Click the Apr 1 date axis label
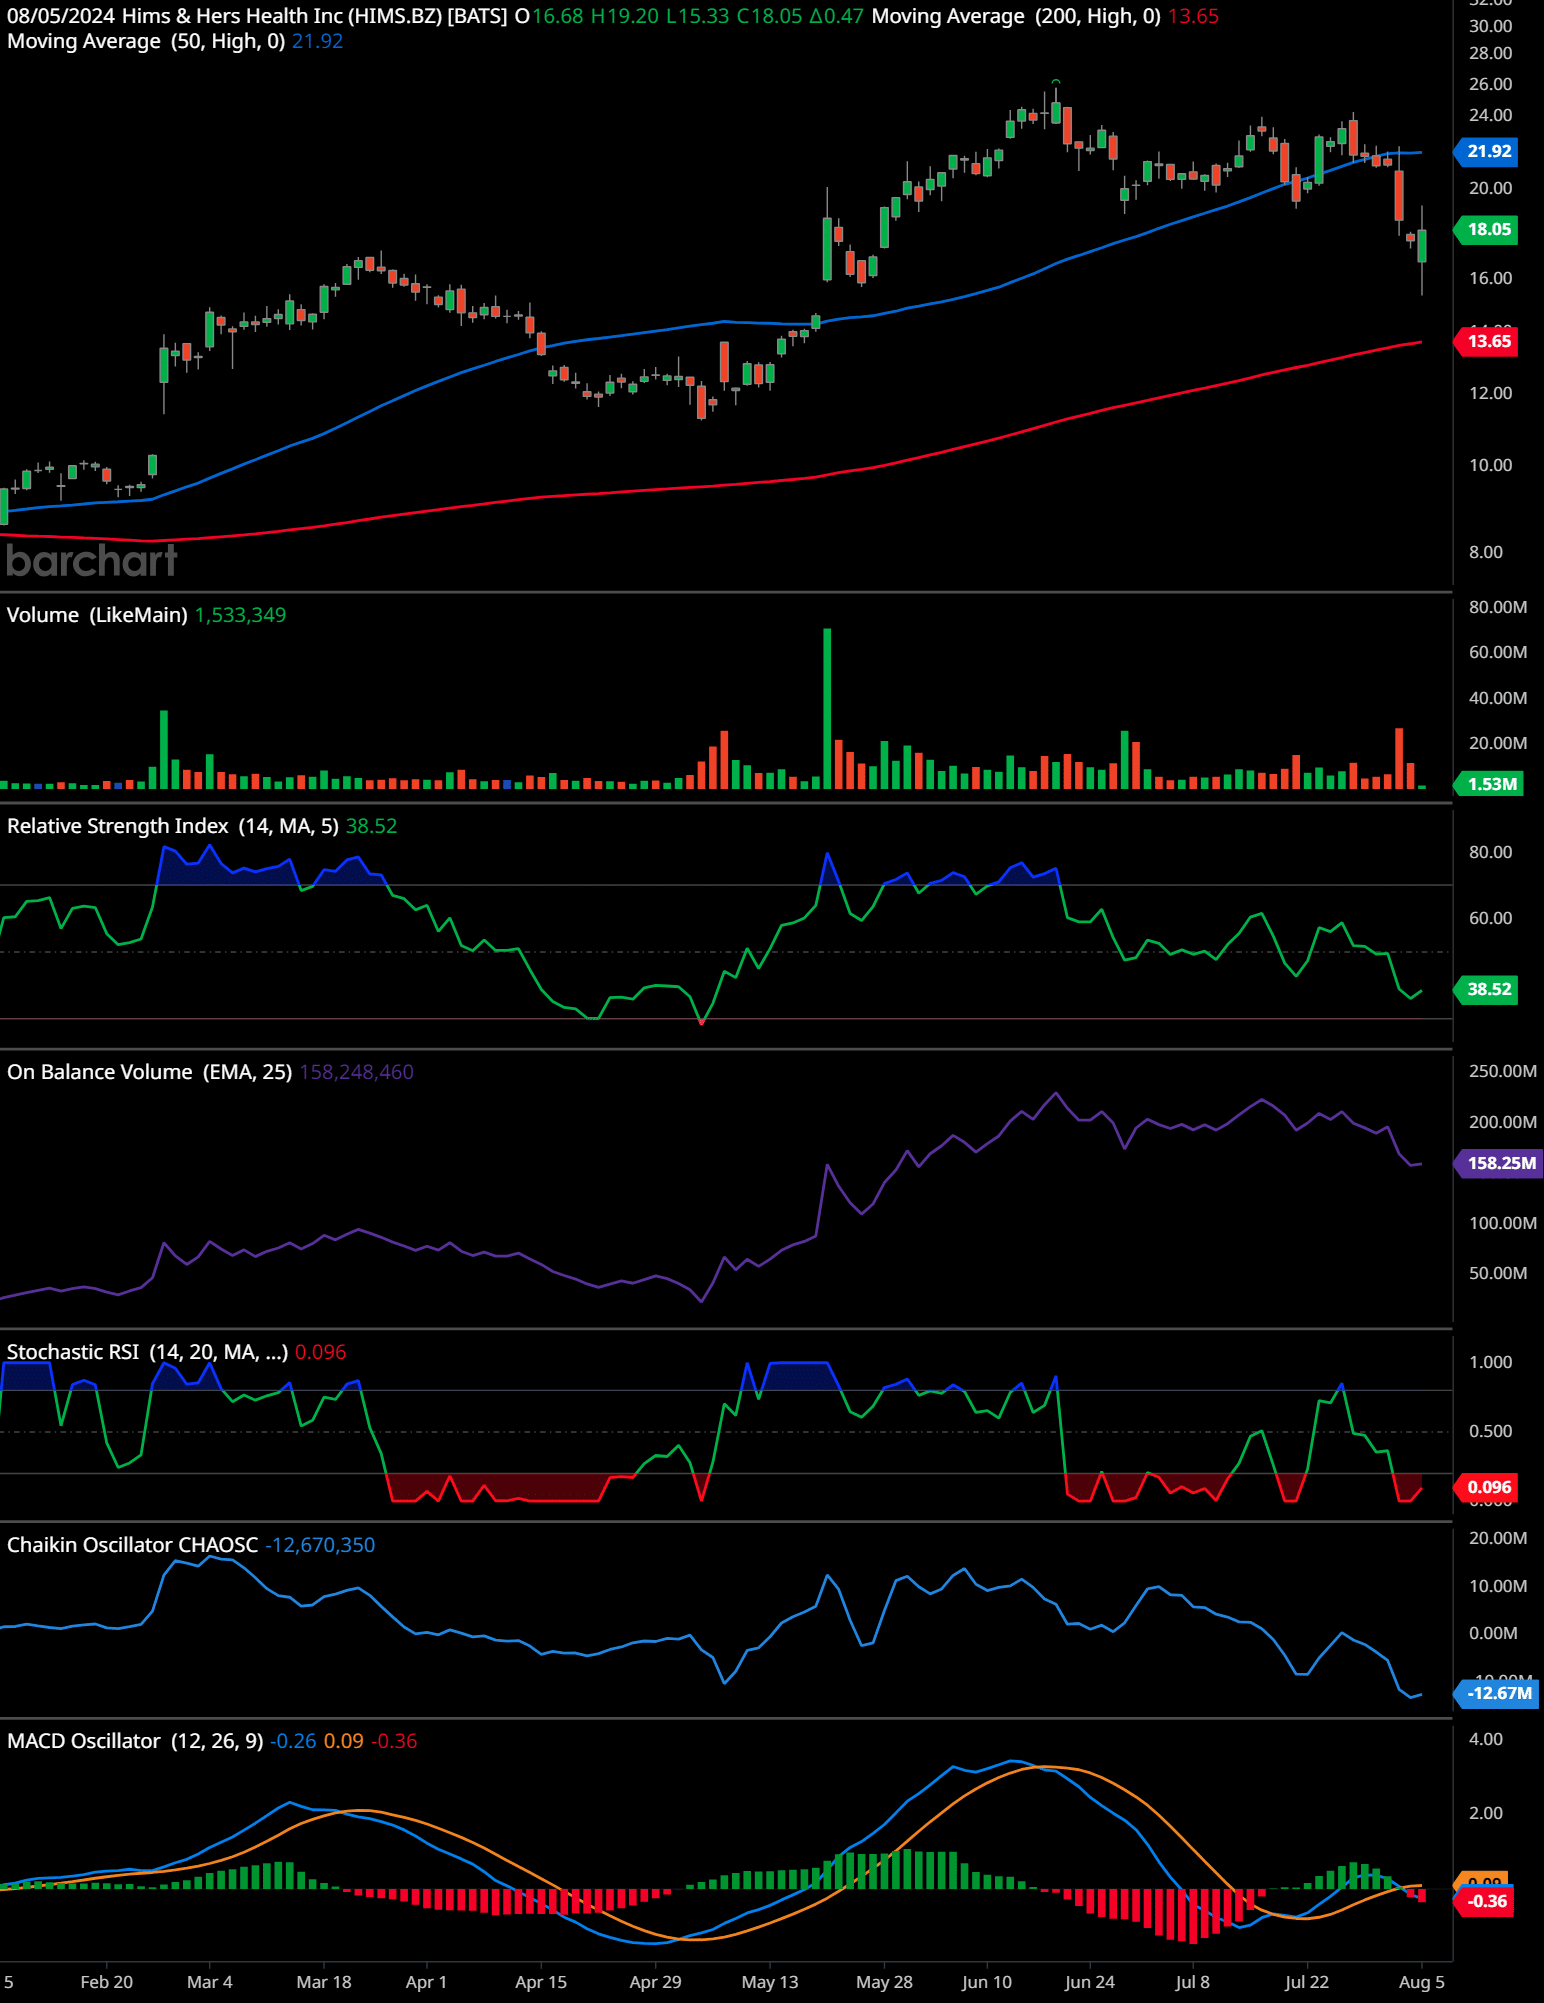The height and width of the screenshot is (2003, 1544). pos(426,1983)
